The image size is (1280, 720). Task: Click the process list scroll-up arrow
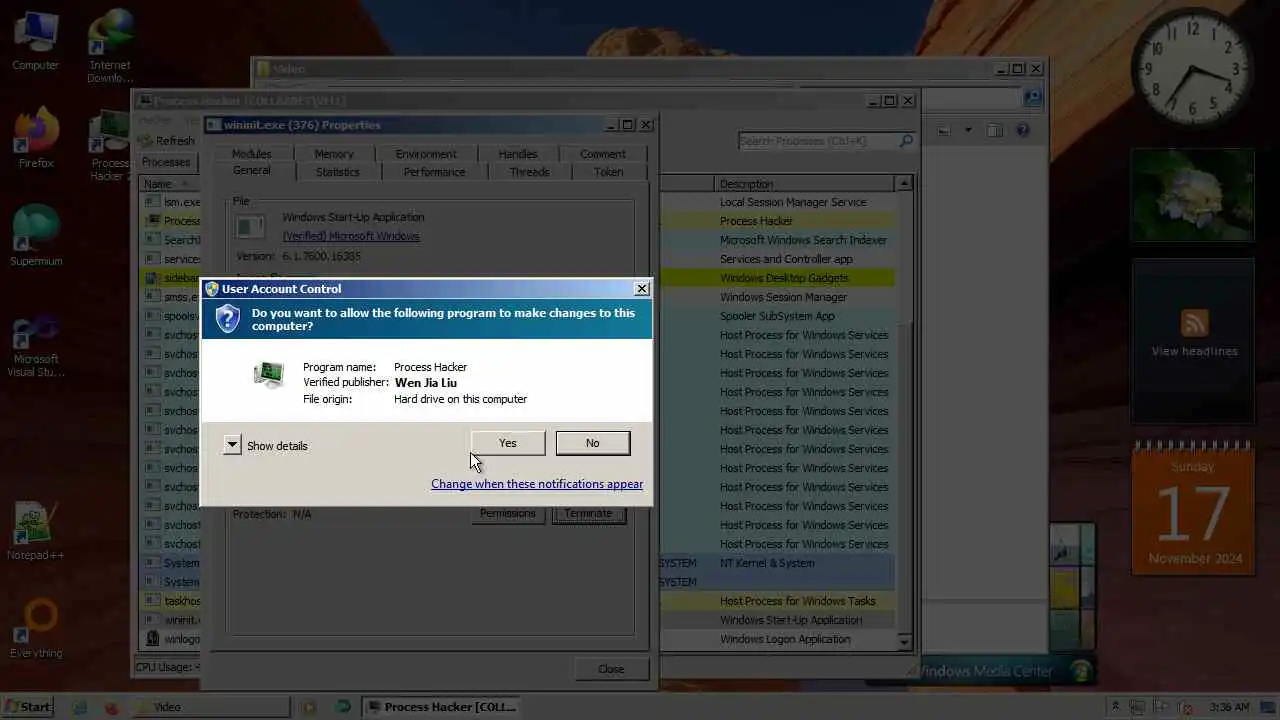click(904, 184)
